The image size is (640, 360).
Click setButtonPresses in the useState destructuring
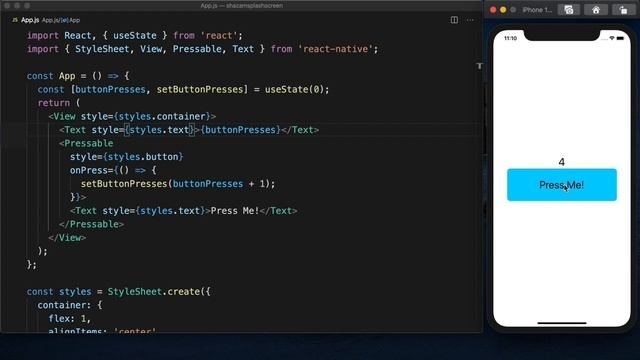coord(200,89)
